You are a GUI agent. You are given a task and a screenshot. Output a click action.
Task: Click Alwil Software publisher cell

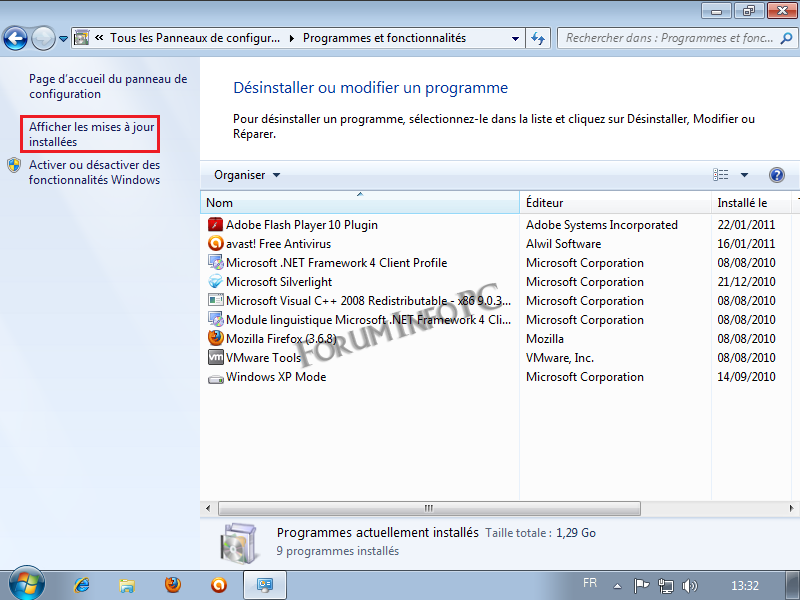563,244
